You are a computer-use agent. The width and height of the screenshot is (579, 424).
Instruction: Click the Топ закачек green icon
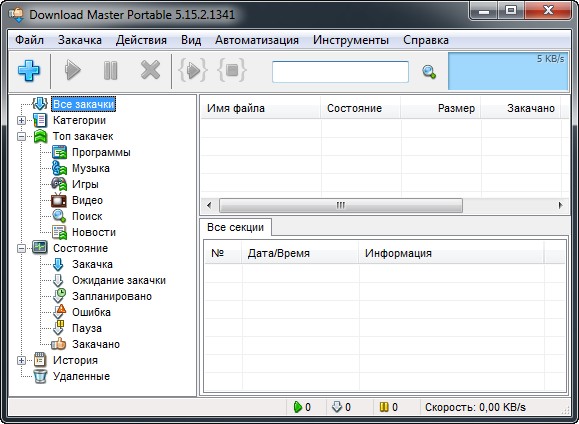click(x=40, y=136)
